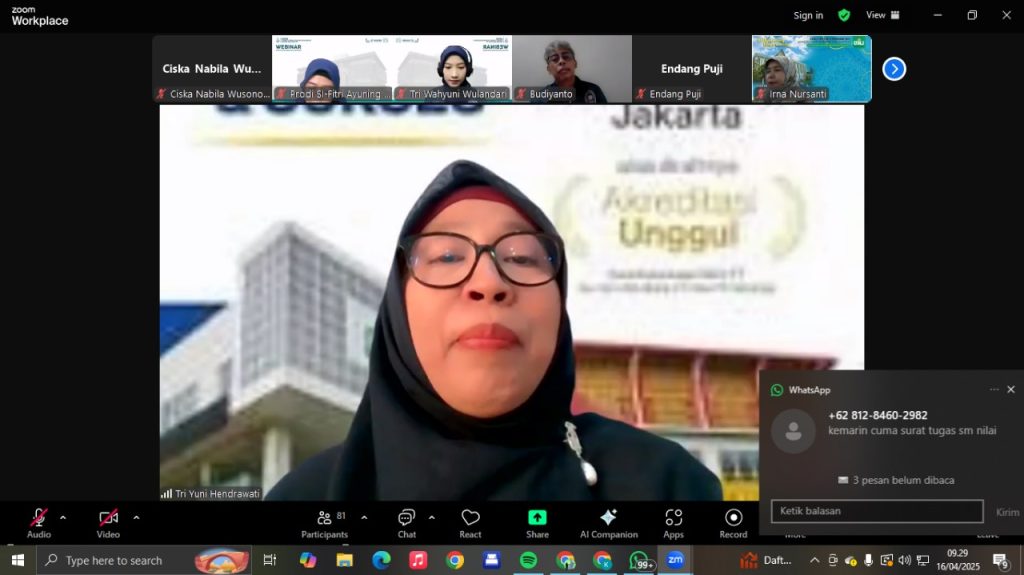Unmute the microphone with the Audio button
Screen dimensions: 1024x575
click(39, 523)
